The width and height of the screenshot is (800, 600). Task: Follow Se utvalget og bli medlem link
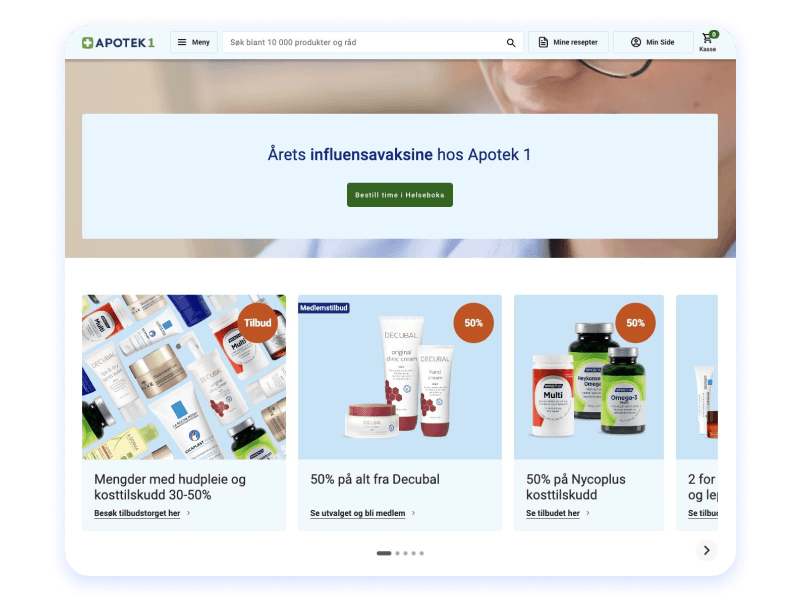(x=358, y=513)
